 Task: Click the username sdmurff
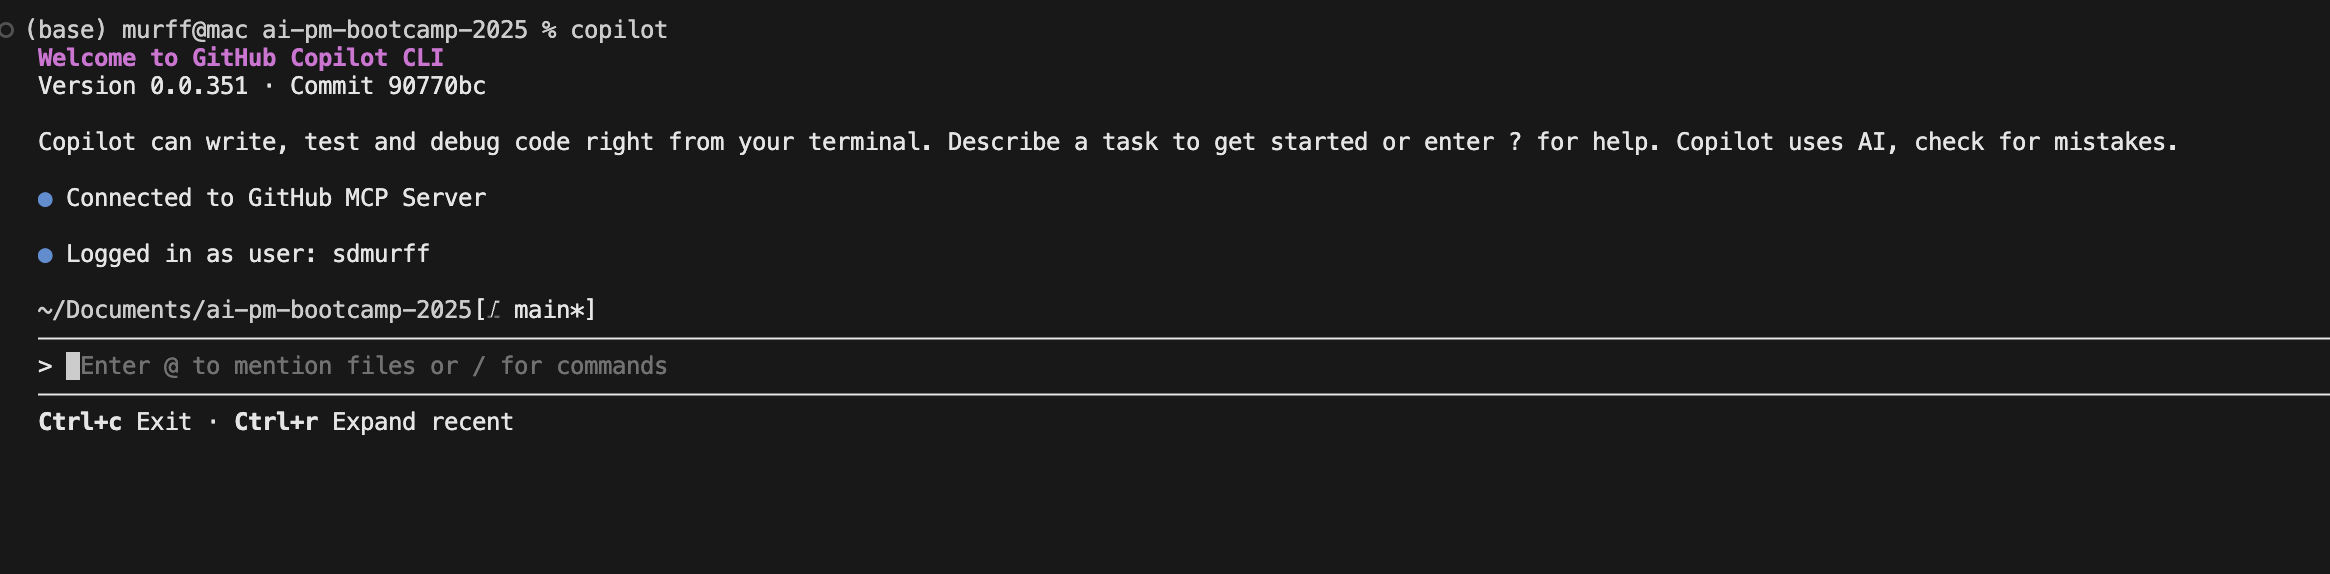click(x=380, y=254)
